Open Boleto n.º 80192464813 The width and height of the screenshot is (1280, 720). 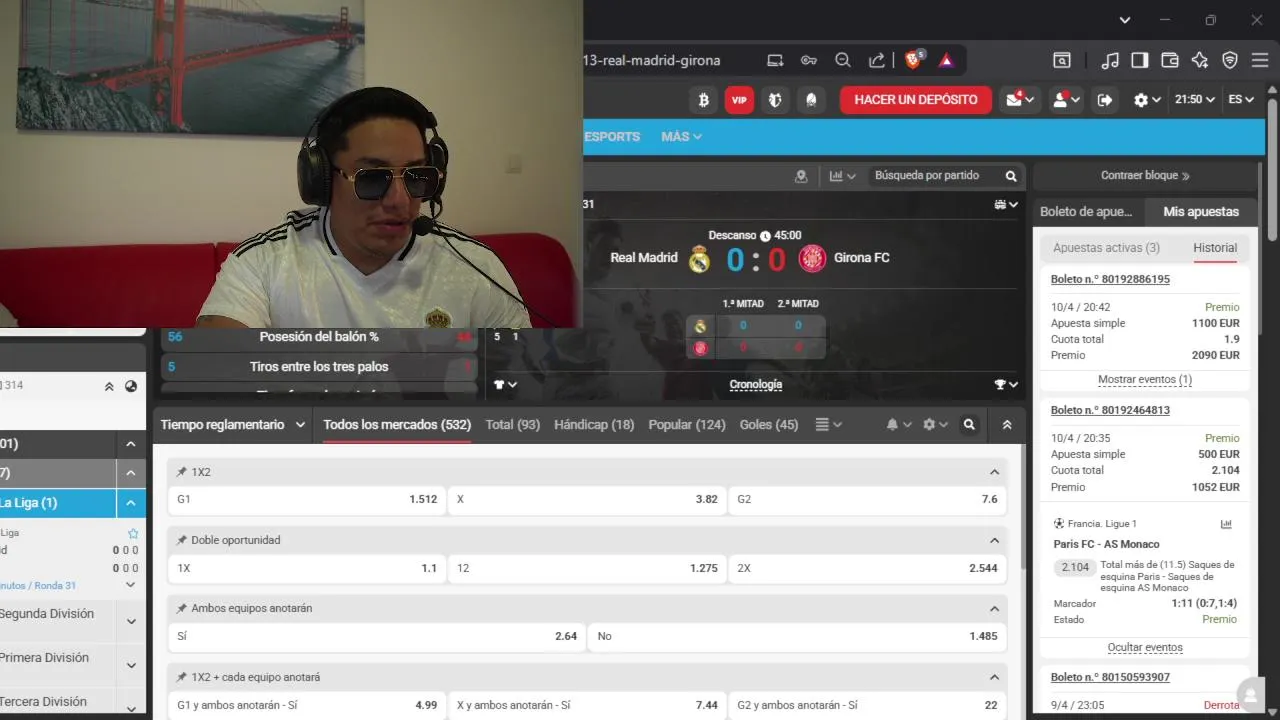tap(1110, 410)
